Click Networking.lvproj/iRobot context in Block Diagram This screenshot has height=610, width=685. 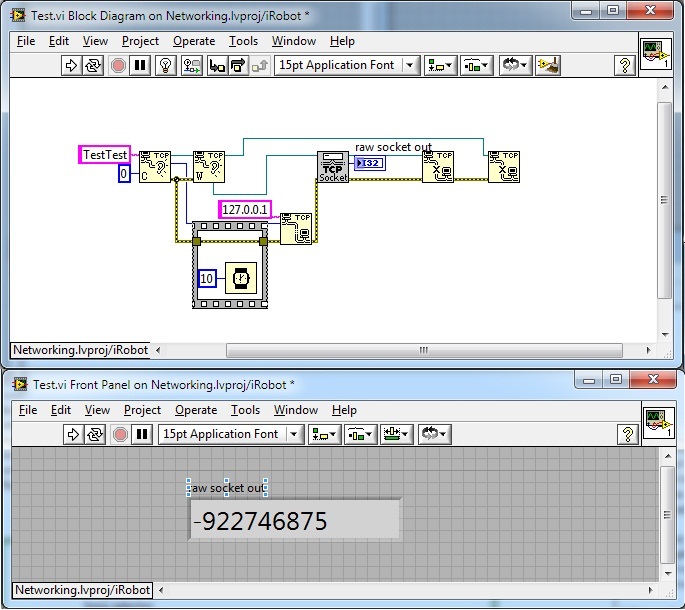click(x=80, y=350)
